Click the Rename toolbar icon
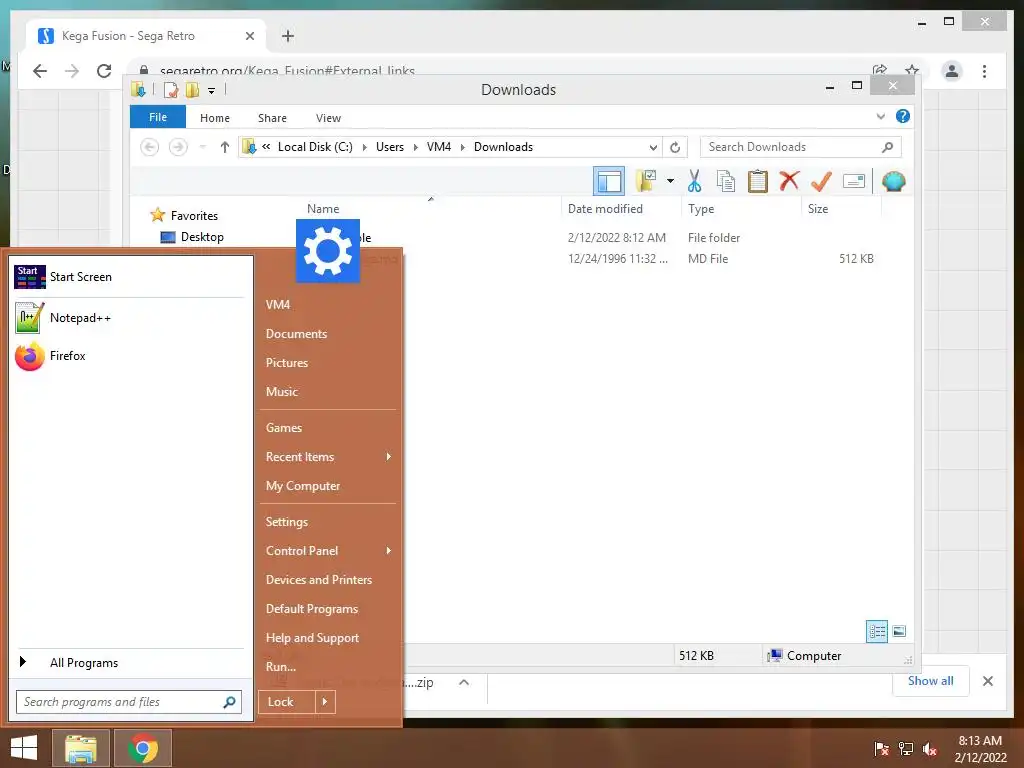The width and height of the screenshot is (1024, 768). click(854, 182)
